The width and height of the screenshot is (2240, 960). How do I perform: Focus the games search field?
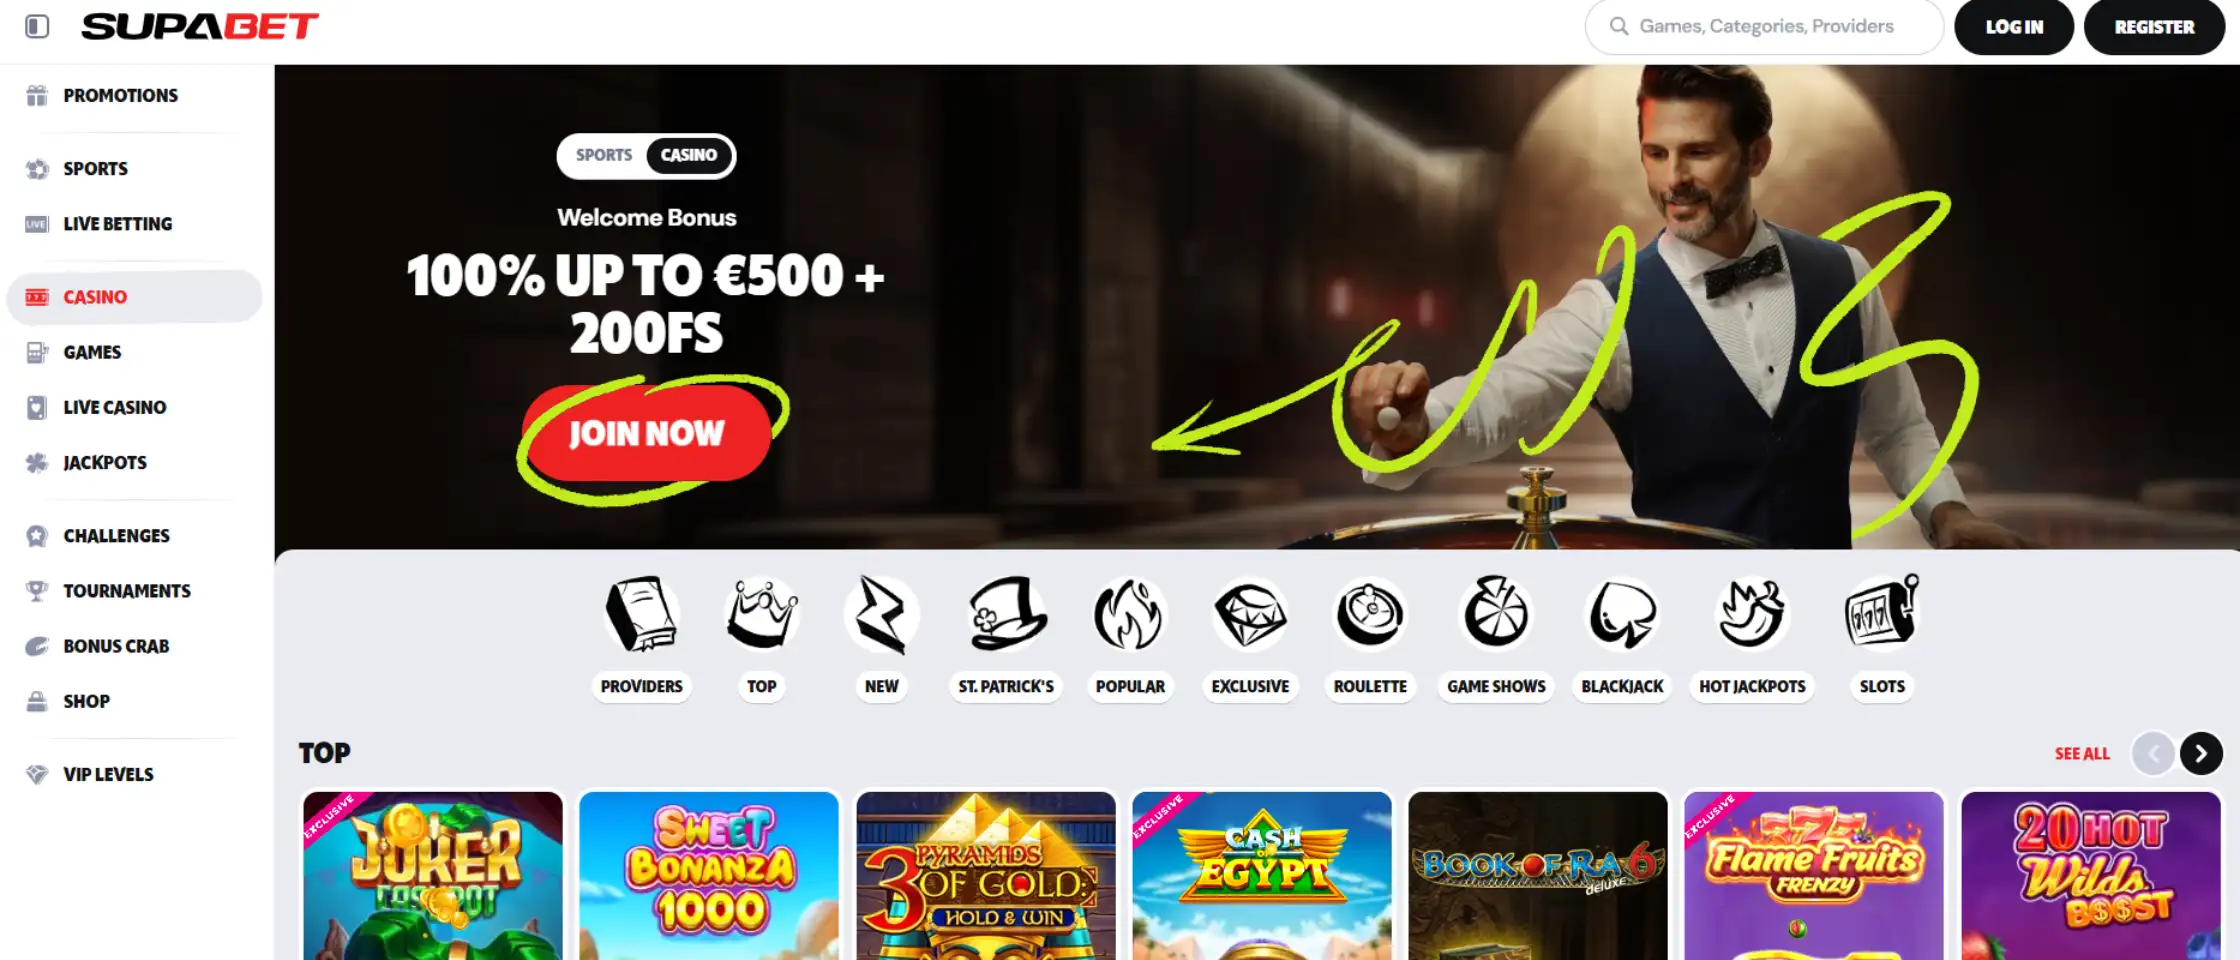tap(1764, 27)
